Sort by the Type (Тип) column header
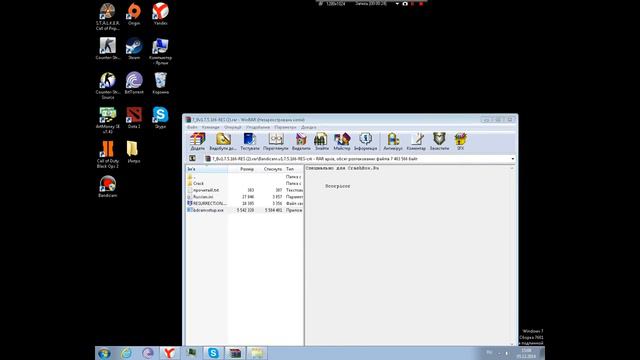The width and height of the screenshot is (640, 360). [x=293, y=169]
